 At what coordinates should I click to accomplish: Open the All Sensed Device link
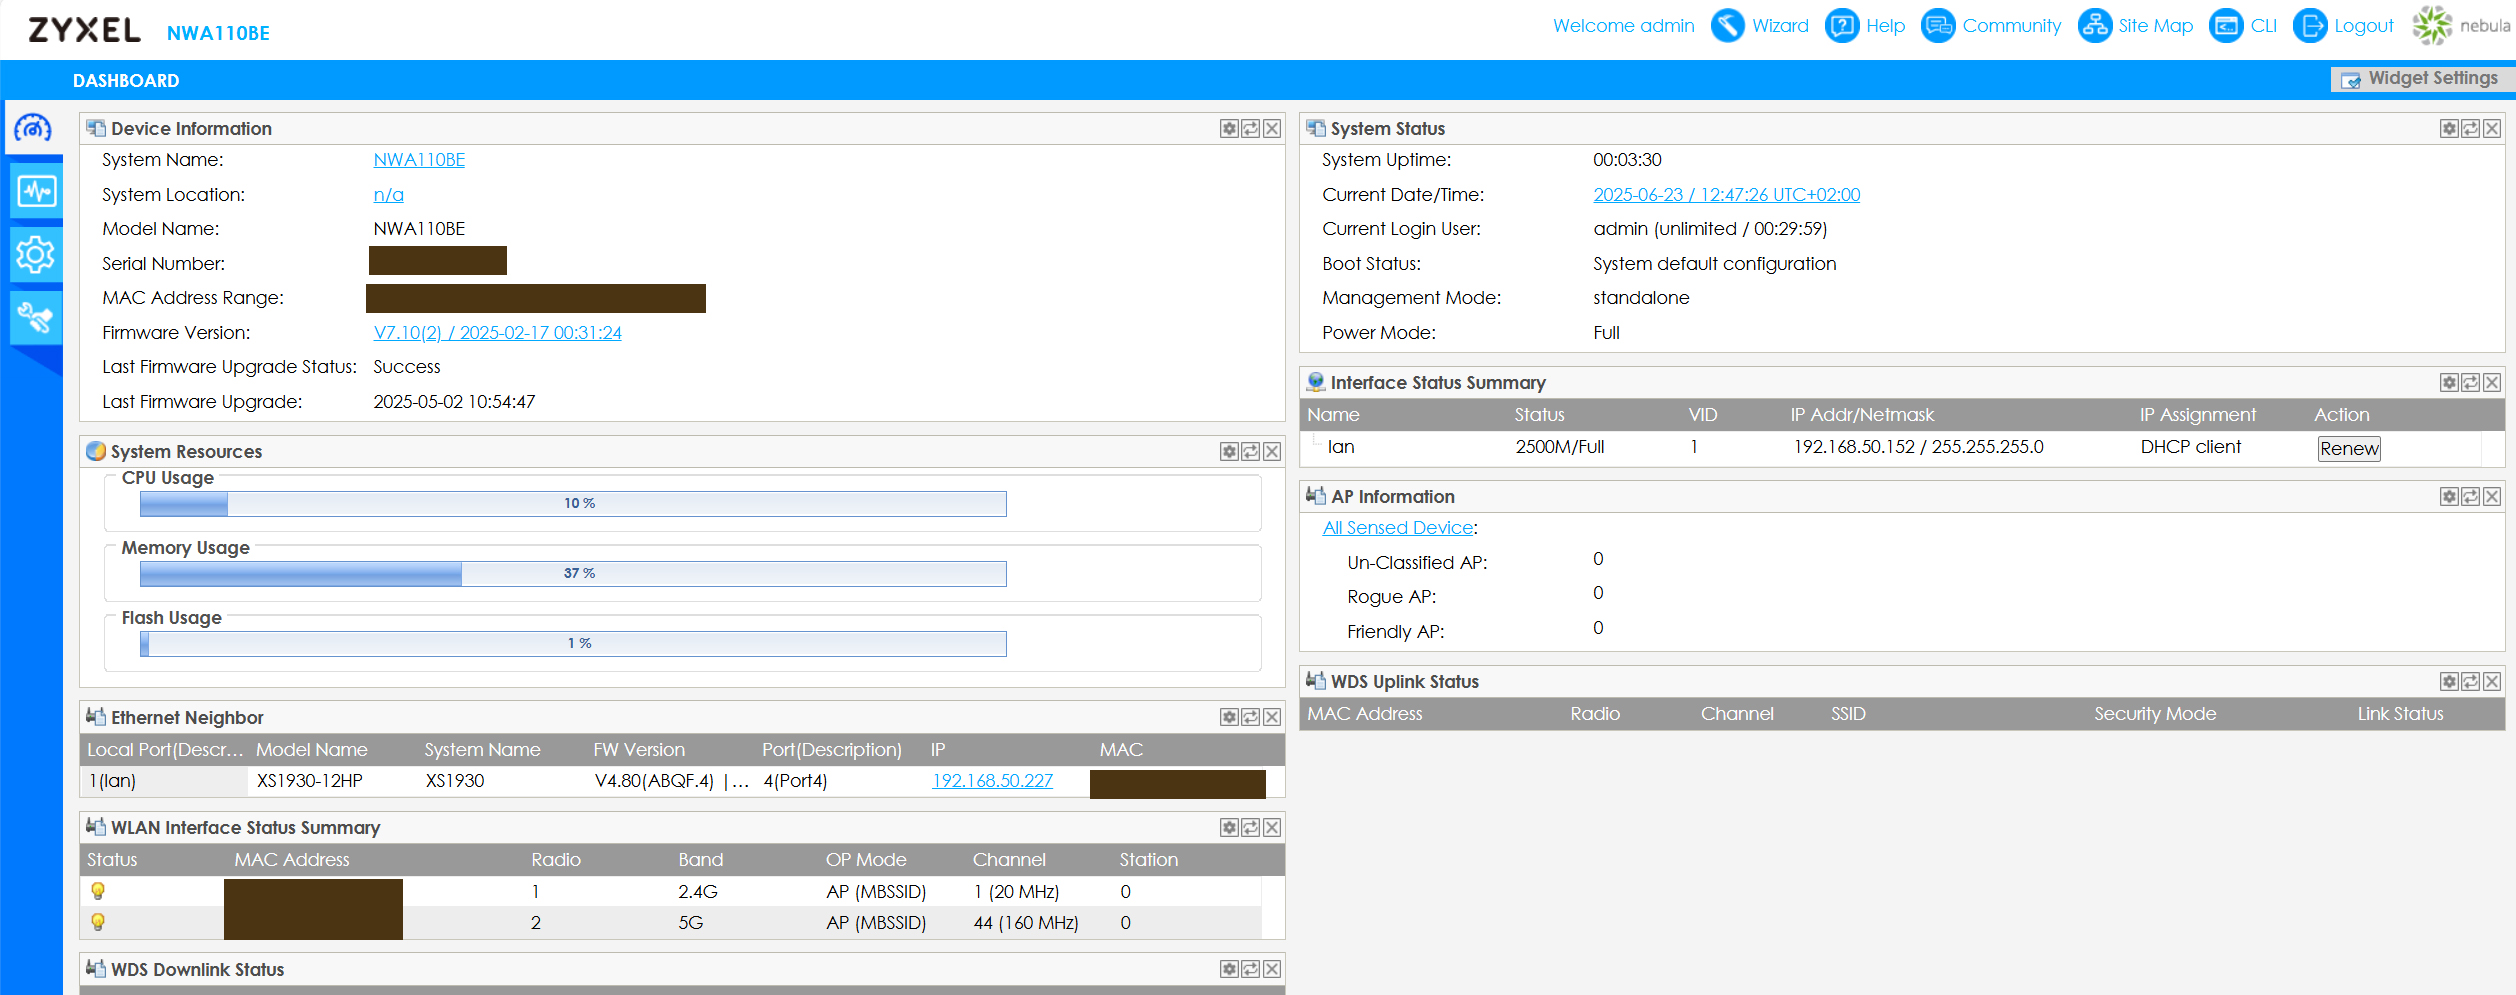coord(1398,528)
